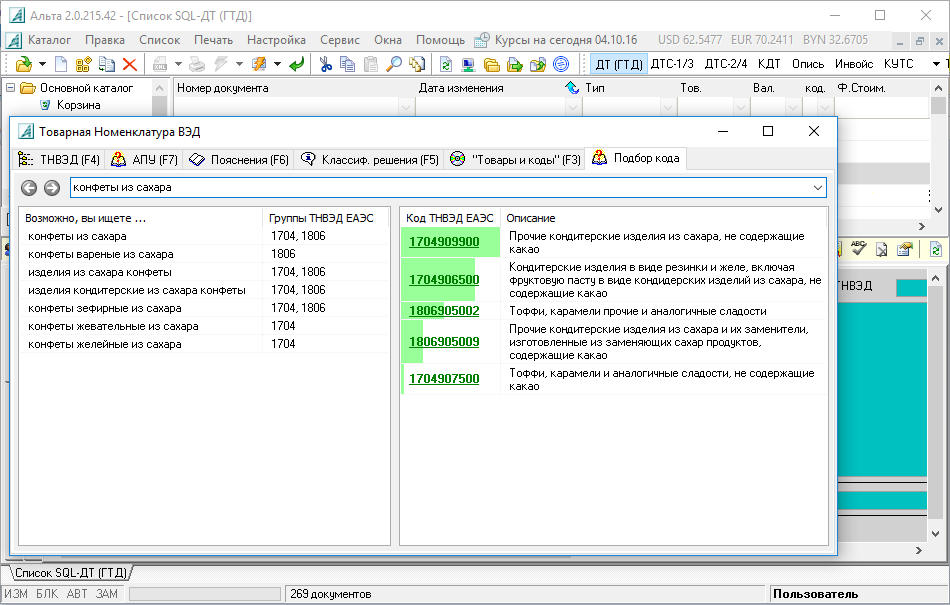
Task: Click the forward arrow in code search
Action: point(51,188)
